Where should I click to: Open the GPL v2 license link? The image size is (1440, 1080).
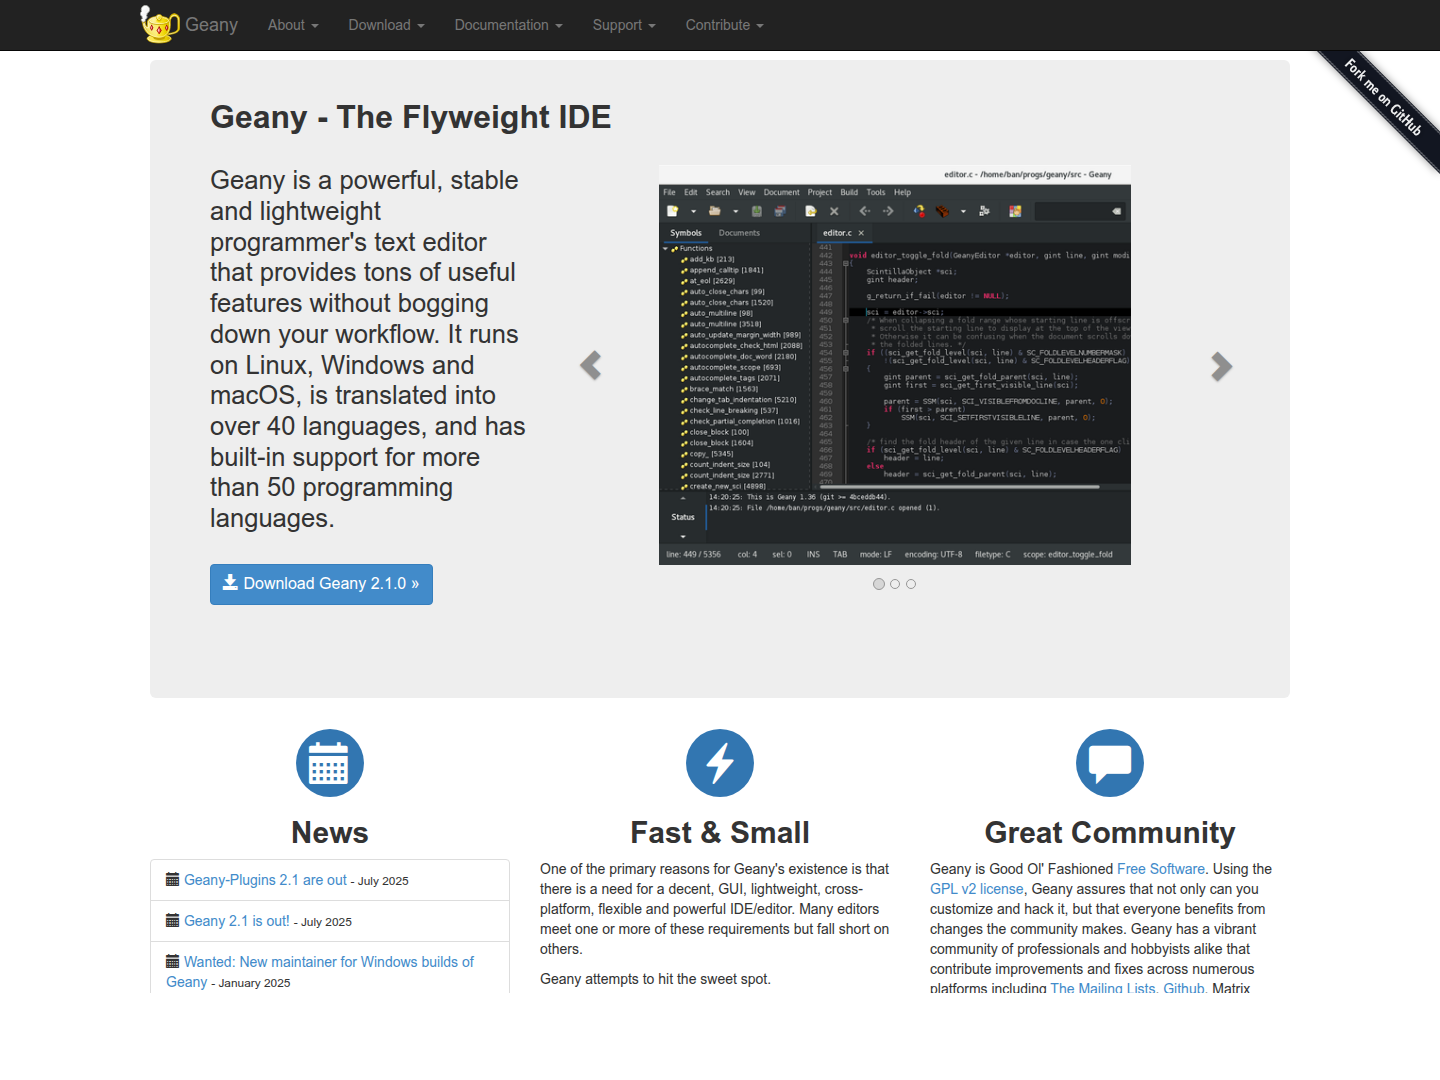[977, 889]
